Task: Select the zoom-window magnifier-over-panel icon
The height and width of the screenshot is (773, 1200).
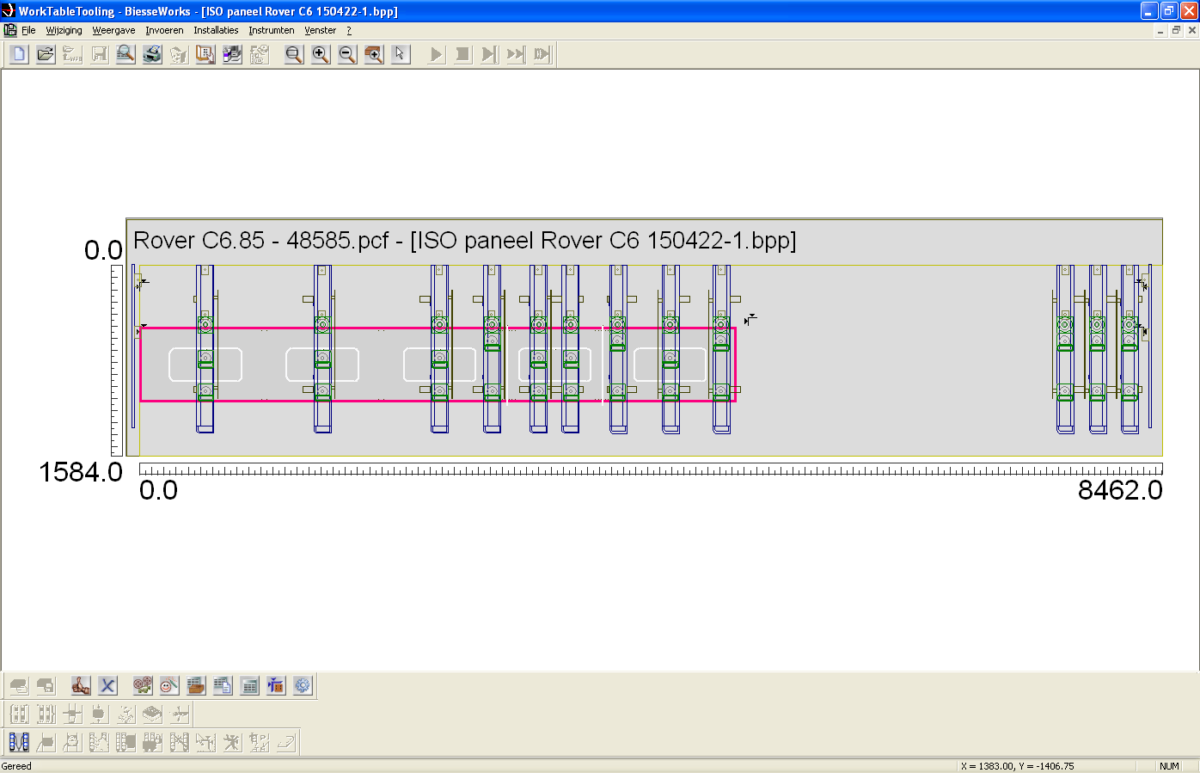Action: point(374,54)
